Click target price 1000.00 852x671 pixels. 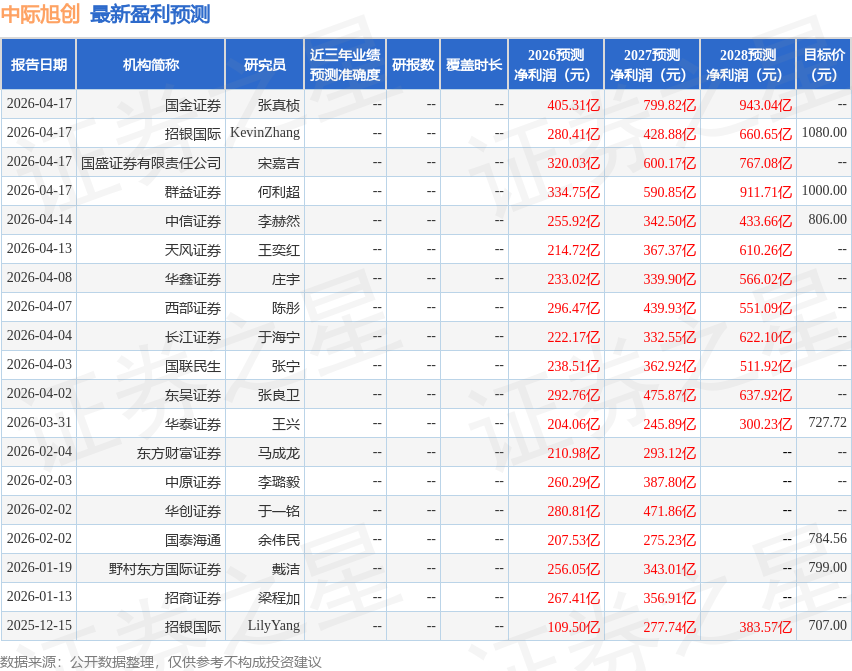tap(824, 190)
